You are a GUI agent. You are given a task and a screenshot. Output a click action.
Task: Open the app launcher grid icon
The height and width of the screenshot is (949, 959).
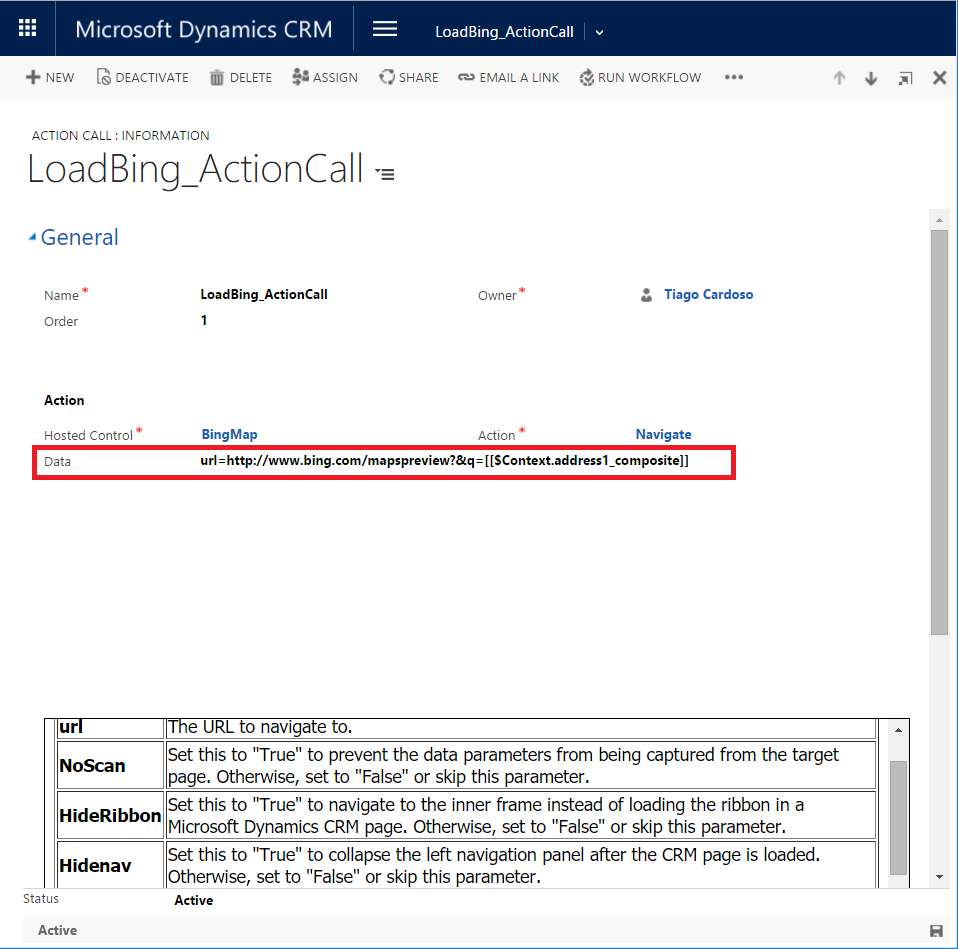[27, 29]
